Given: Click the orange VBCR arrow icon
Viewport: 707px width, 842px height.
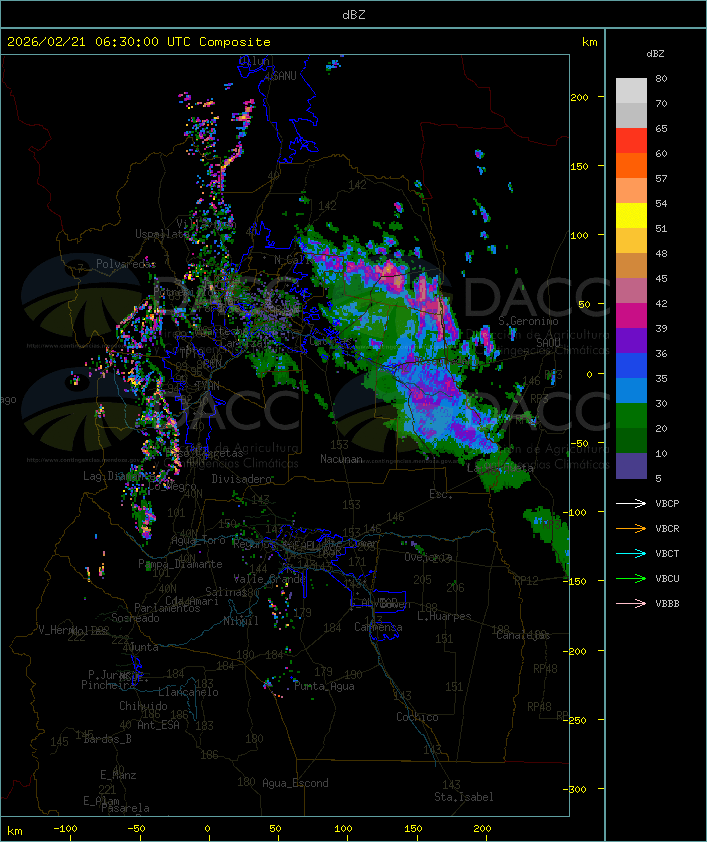Looking at the screenshot, I should tap(631, 528).
